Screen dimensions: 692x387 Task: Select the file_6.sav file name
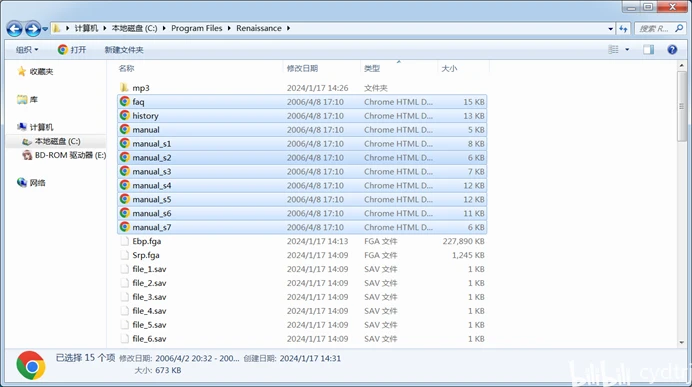point(149,339)
